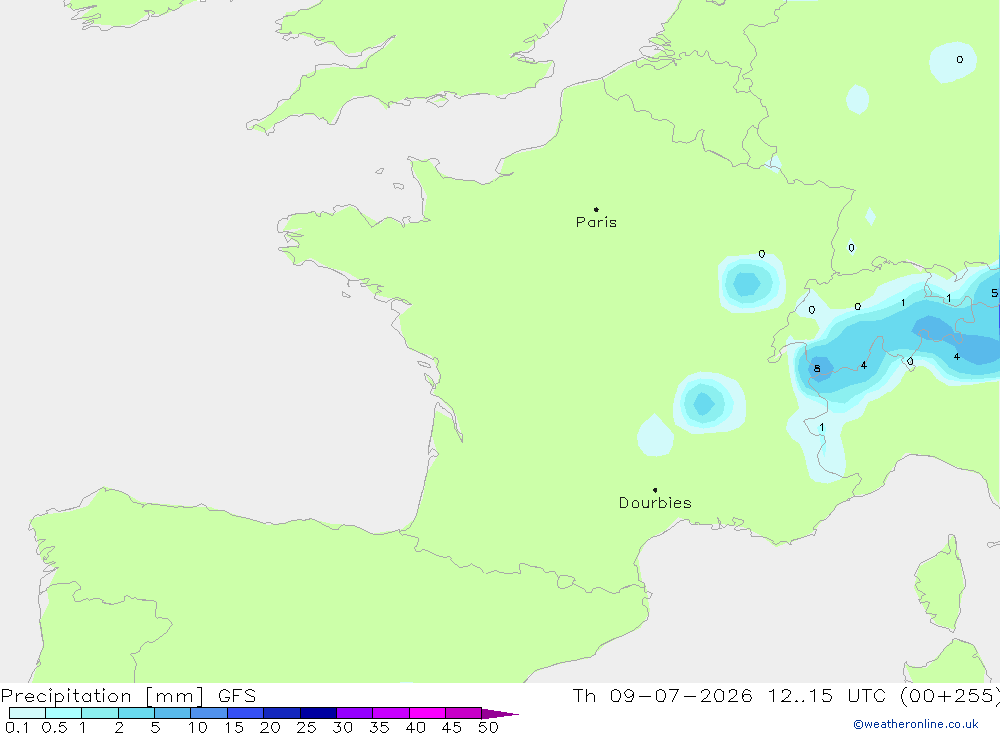Select the 5–10 mm legend swatch
The width and height of the screenshot is (1000, 733).
click(173, 713)
